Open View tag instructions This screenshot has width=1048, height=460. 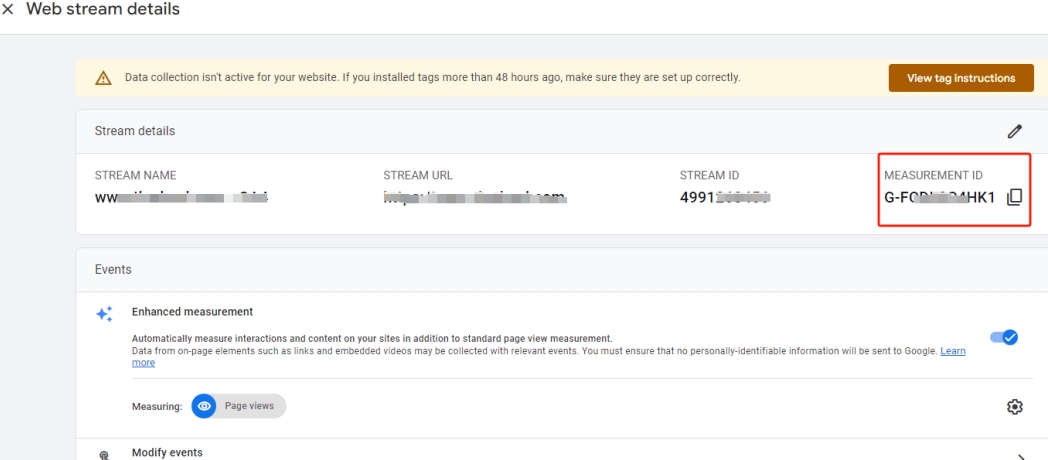point(960,78)
